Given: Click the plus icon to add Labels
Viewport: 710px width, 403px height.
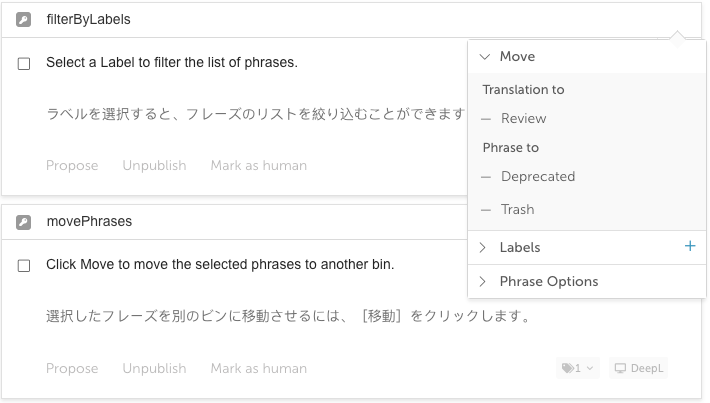Looking at the screenshot, I should tap(690, 246).
